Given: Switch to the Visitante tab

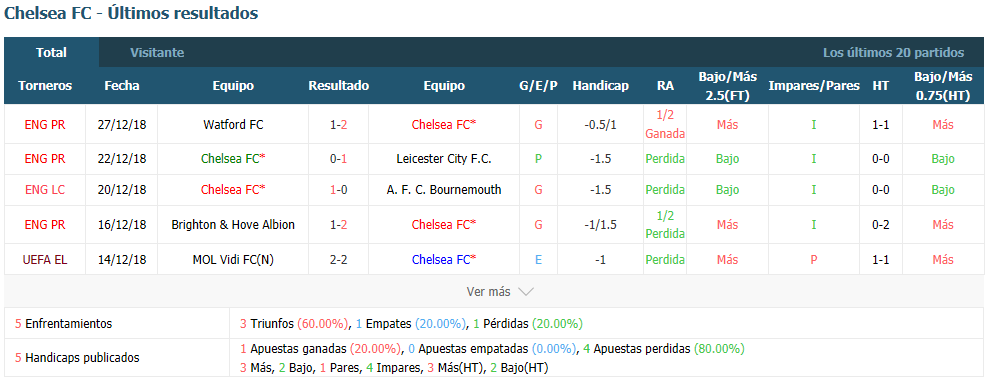Looking at the screenshot, I should tap(157, 53).
